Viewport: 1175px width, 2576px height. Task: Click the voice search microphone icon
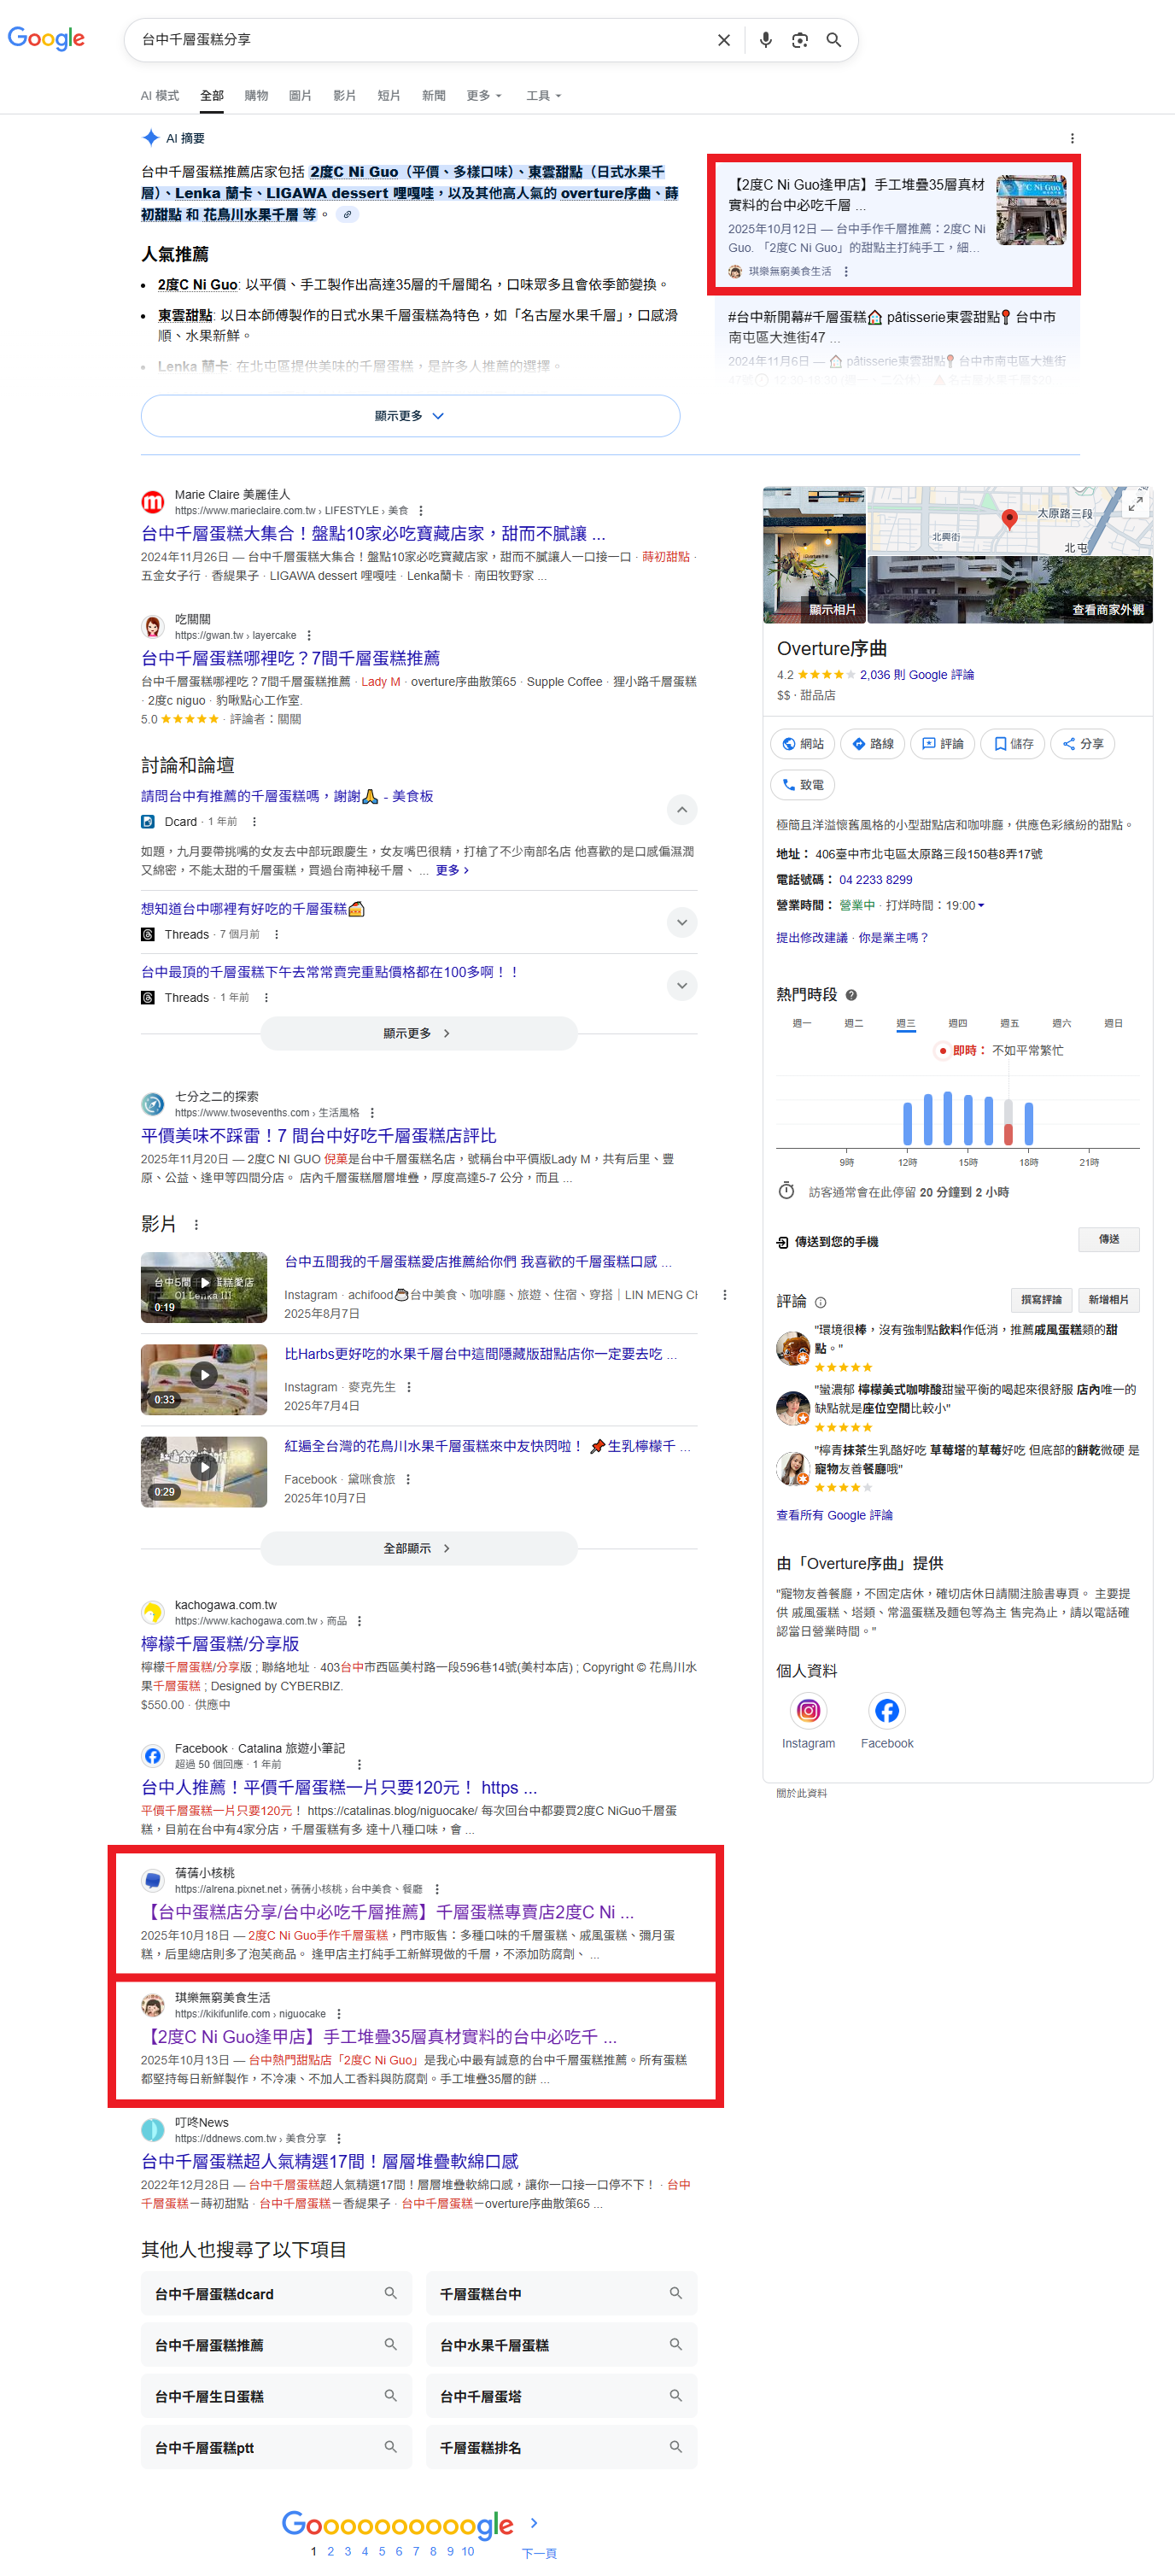pos(765,40)
